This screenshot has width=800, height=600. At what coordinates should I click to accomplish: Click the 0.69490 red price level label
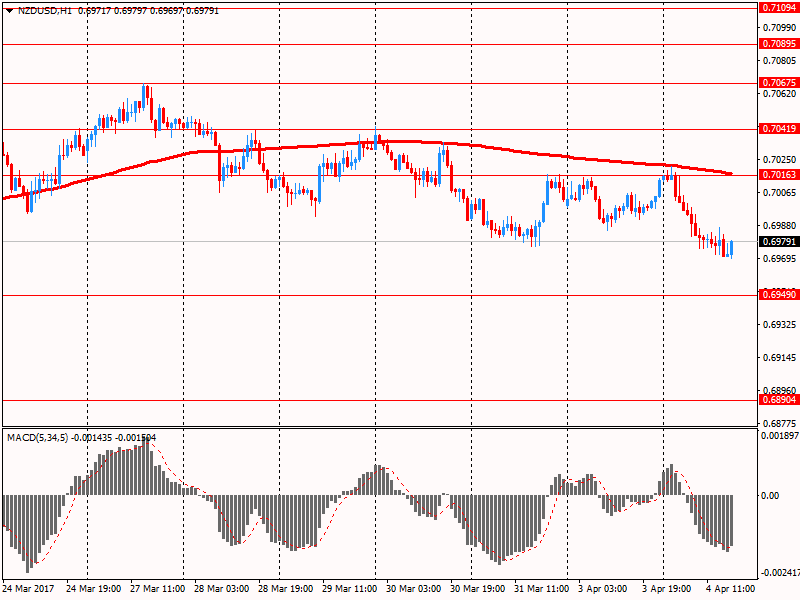click(779, 295)
